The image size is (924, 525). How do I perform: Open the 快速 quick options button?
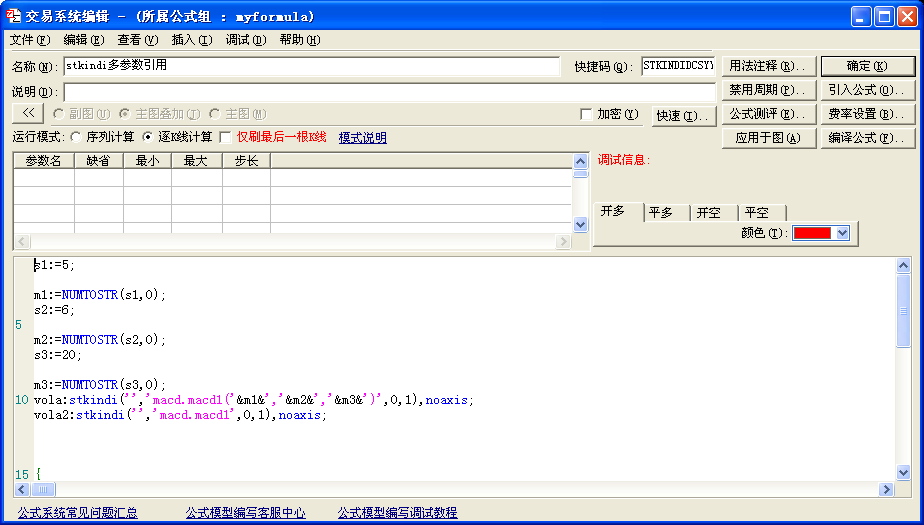[x=683, y=116]
